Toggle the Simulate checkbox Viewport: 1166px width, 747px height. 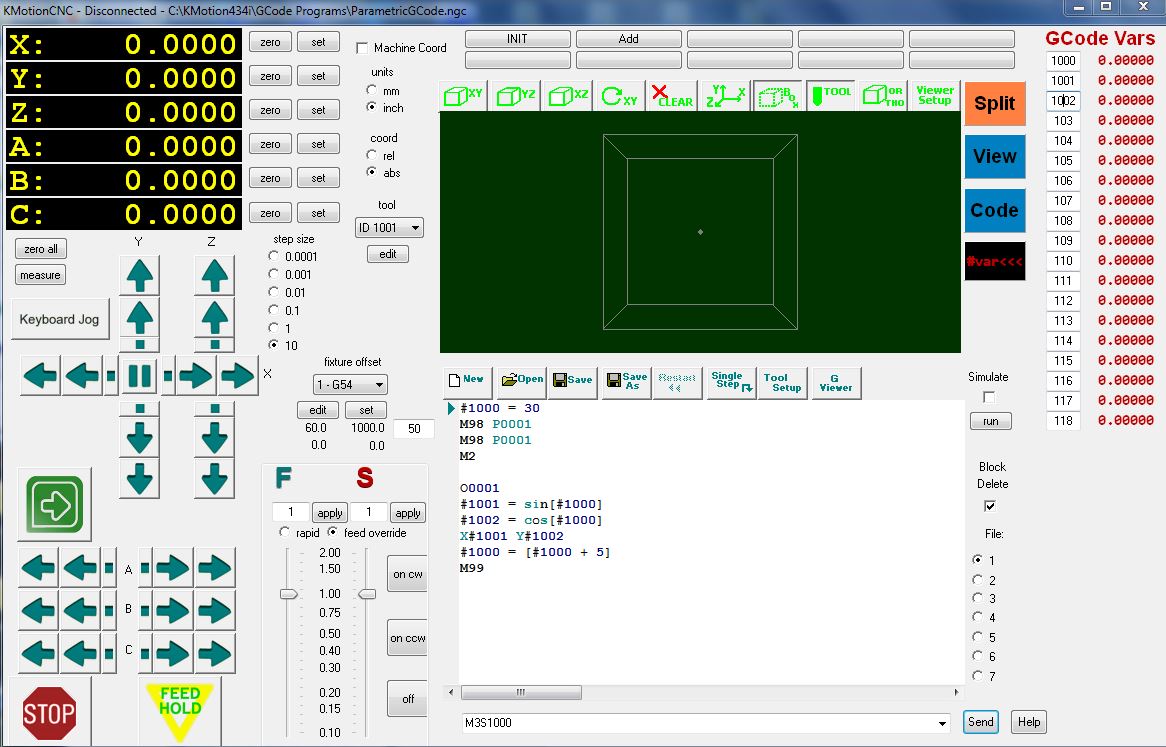click(989, 398)
